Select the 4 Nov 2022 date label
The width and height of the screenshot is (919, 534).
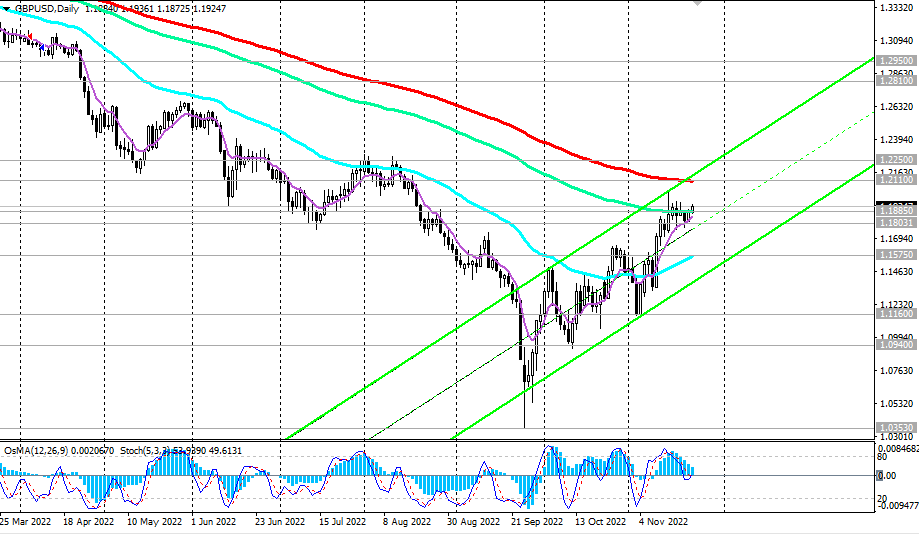[662, 522]
